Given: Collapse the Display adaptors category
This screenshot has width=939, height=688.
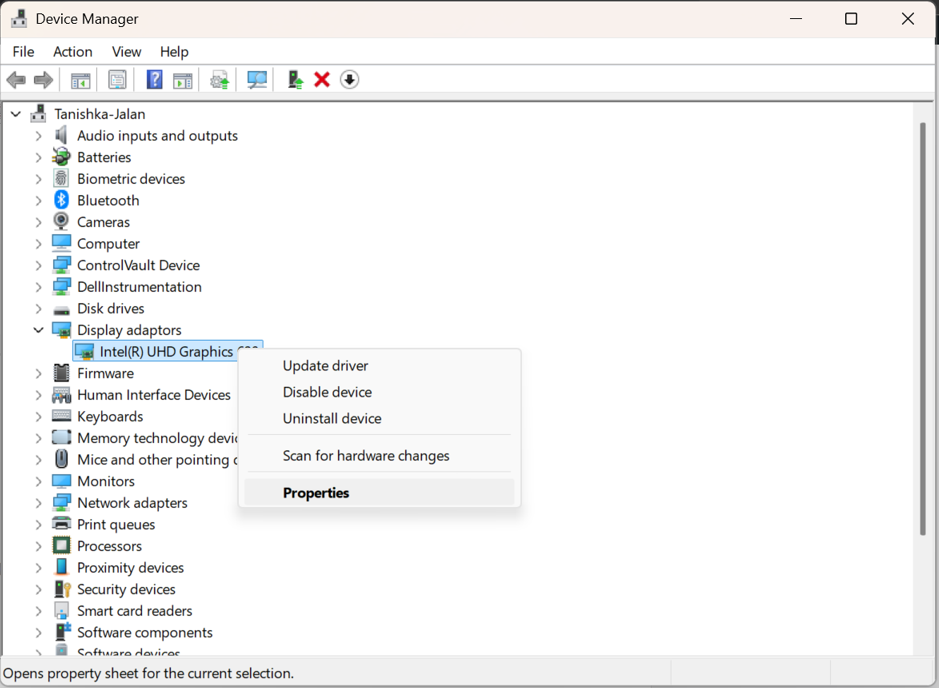Looking at the screenshot, I should point(38,330).
